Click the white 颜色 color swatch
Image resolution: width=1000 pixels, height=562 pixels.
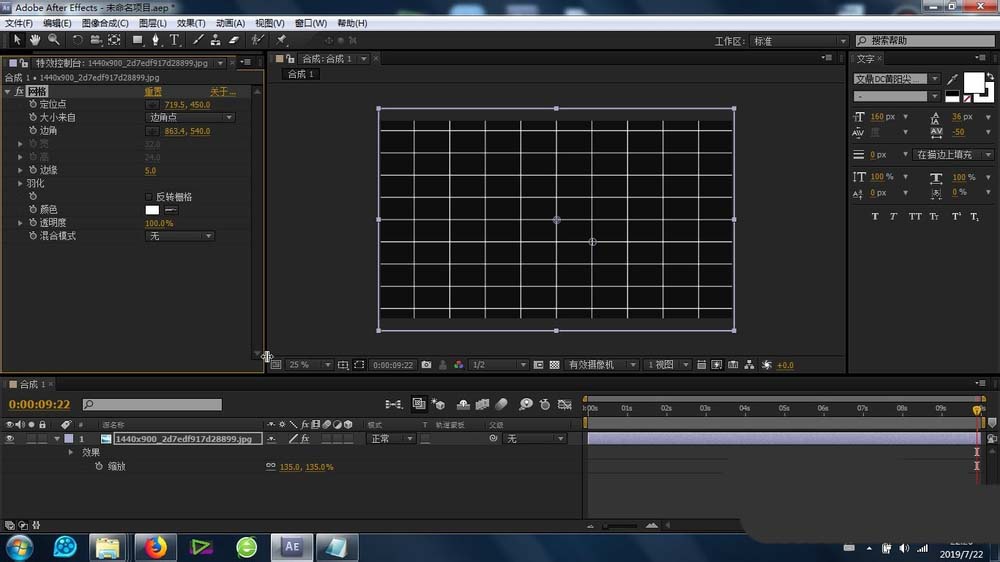(x=152, y=210)
